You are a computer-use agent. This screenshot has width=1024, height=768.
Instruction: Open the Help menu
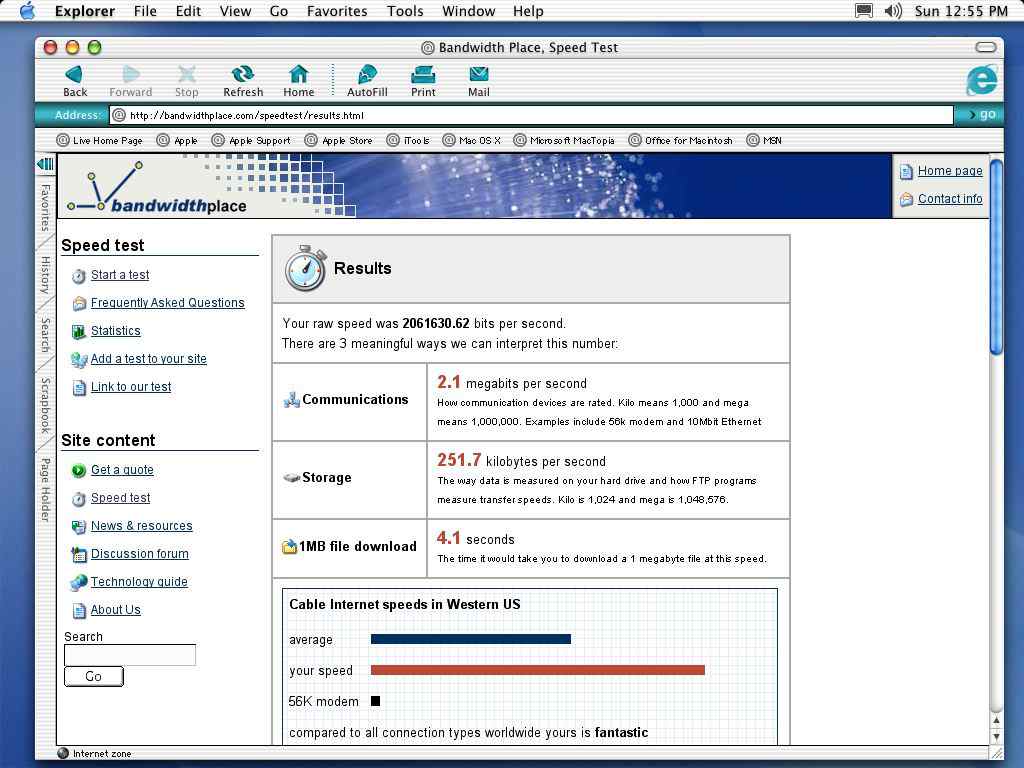coord(528,11)
